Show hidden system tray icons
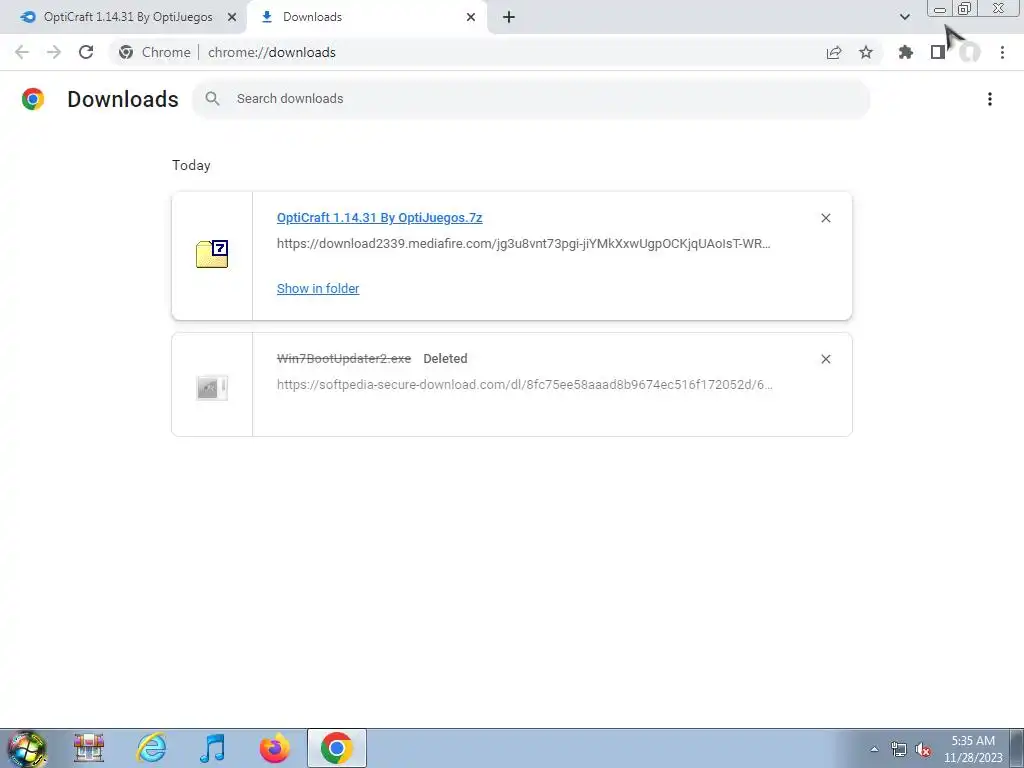The image size is (1024, 768). point(874,749)
